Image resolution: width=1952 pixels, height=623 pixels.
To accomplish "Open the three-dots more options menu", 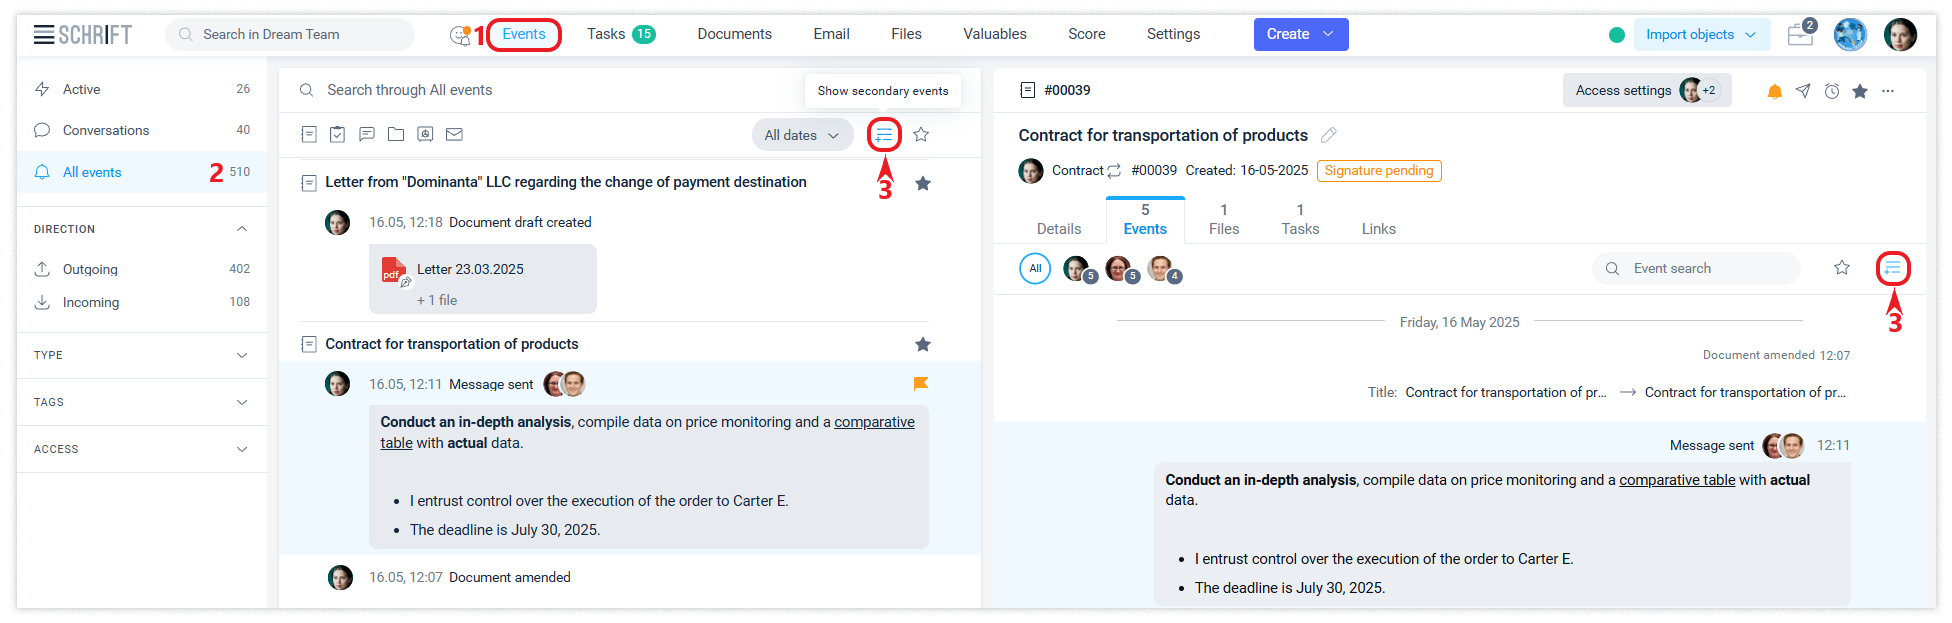I will coord(1888,91).
